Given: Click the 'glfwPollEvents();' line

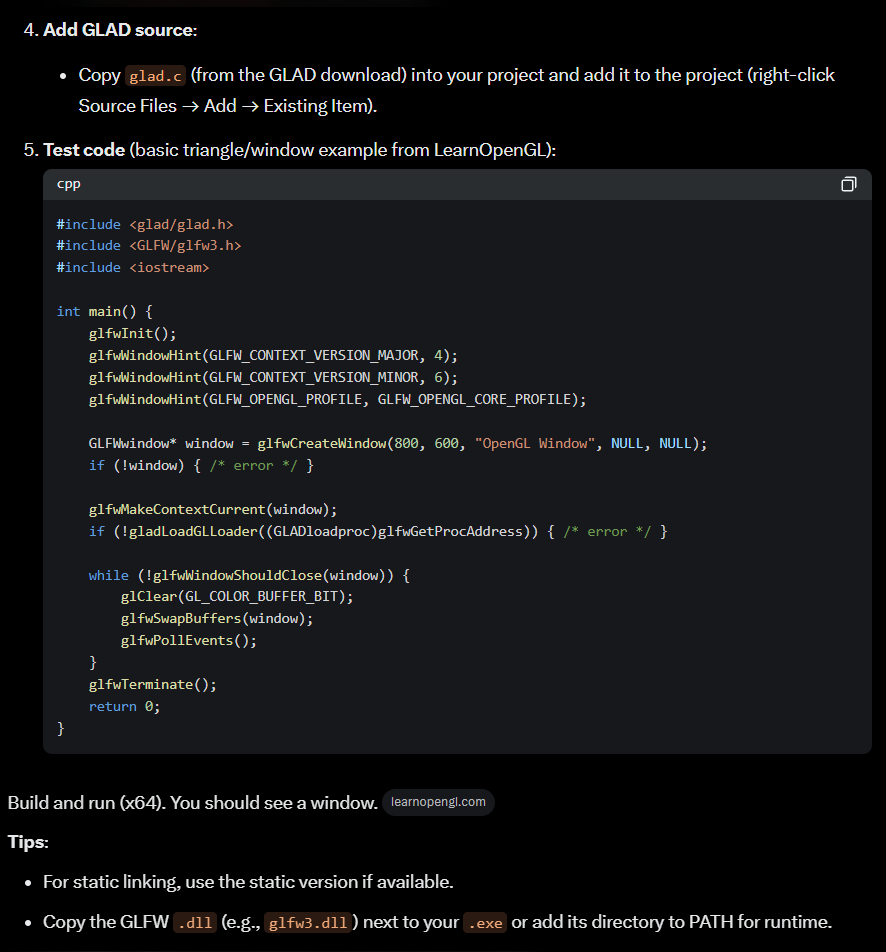Looking at the screenshot, I should point(189,640).
